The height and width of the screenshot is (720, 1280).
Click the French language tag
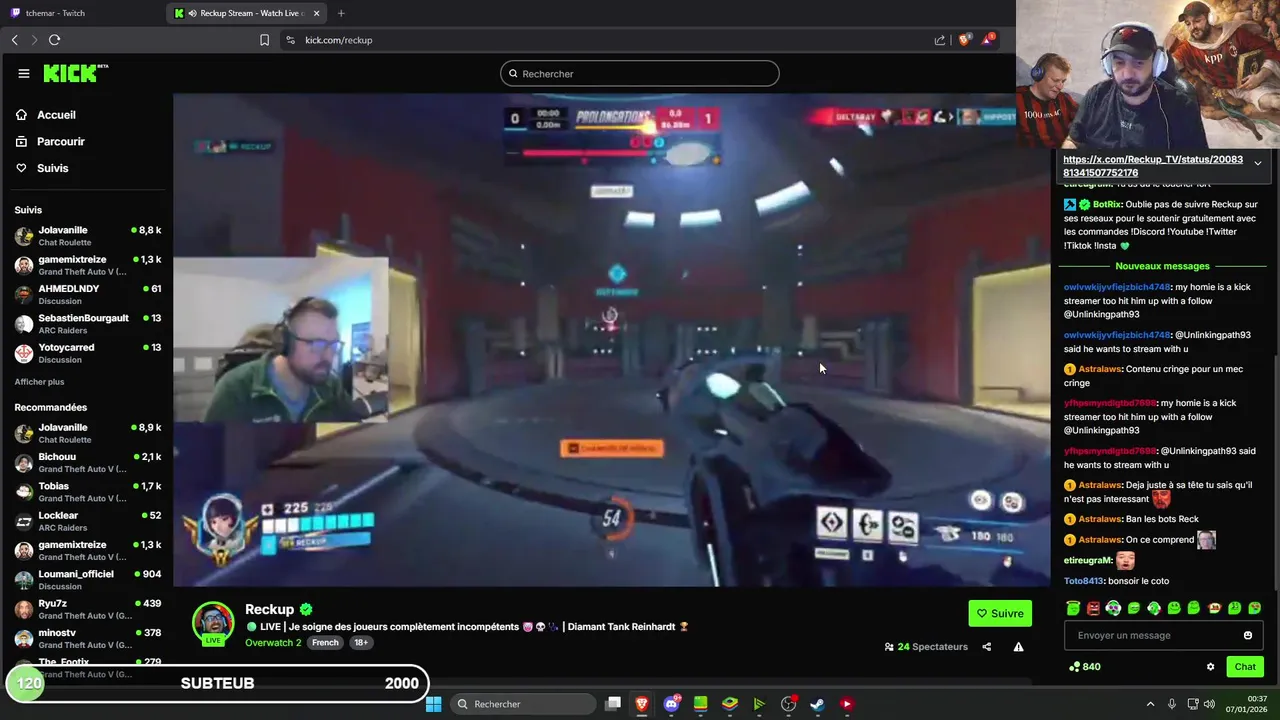[x=325, y=642]
